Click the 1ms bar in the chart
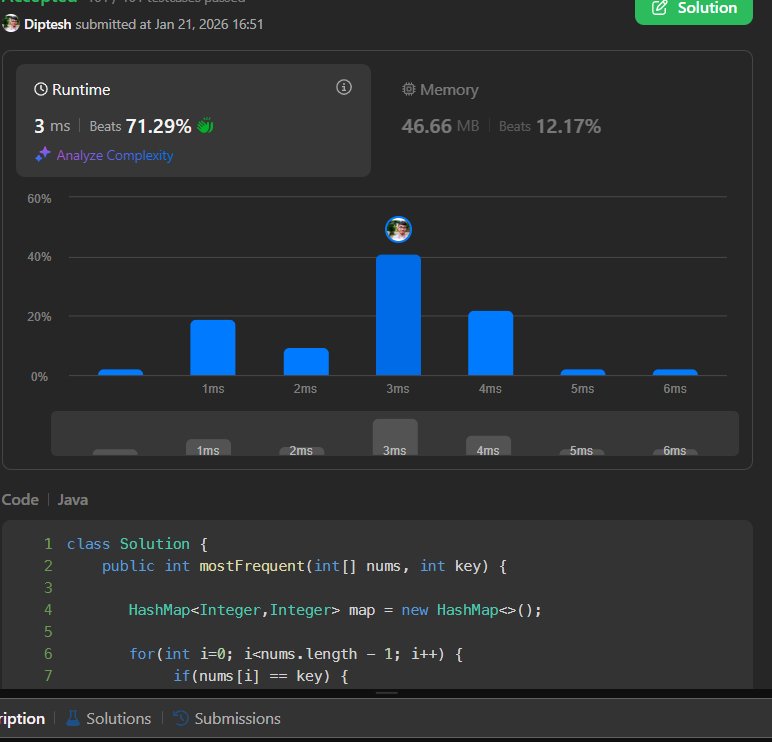 pyautogui.click(x=213, y=348)
